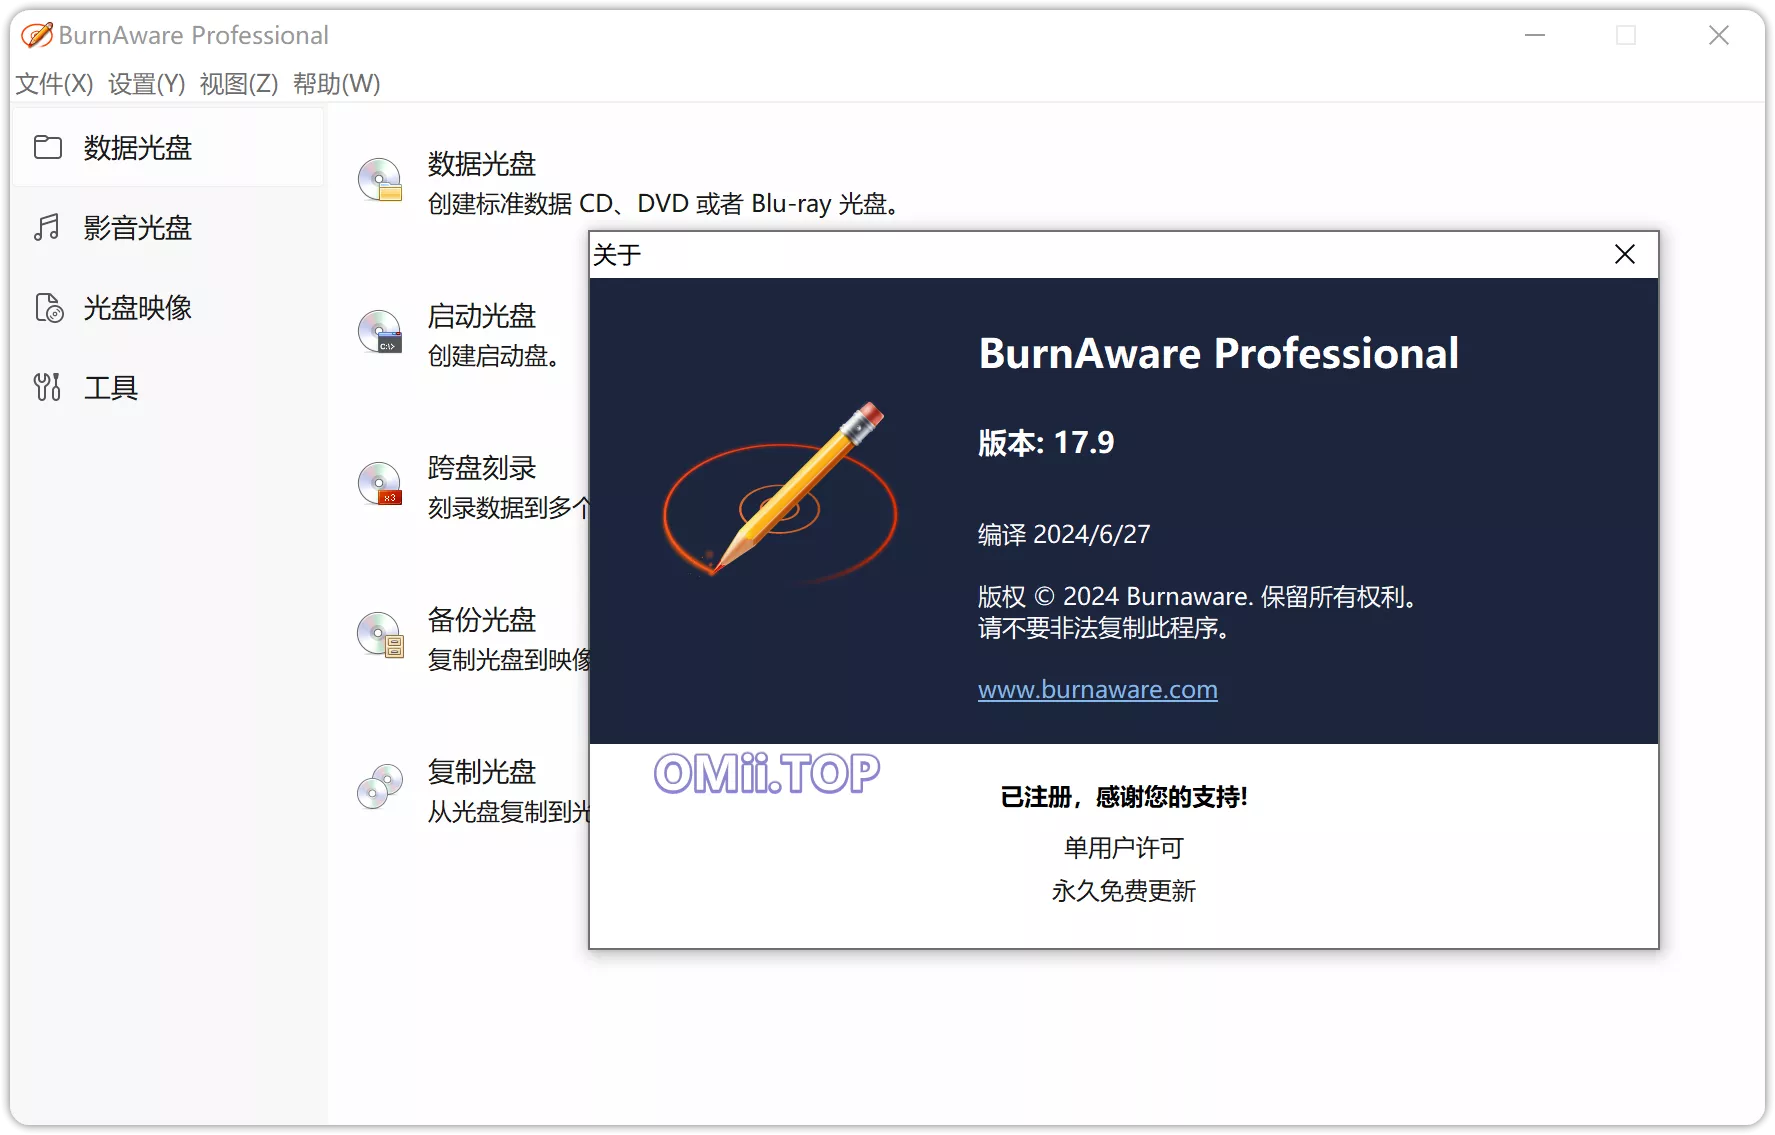Open the 视图(Z) menu

(238, 84)
